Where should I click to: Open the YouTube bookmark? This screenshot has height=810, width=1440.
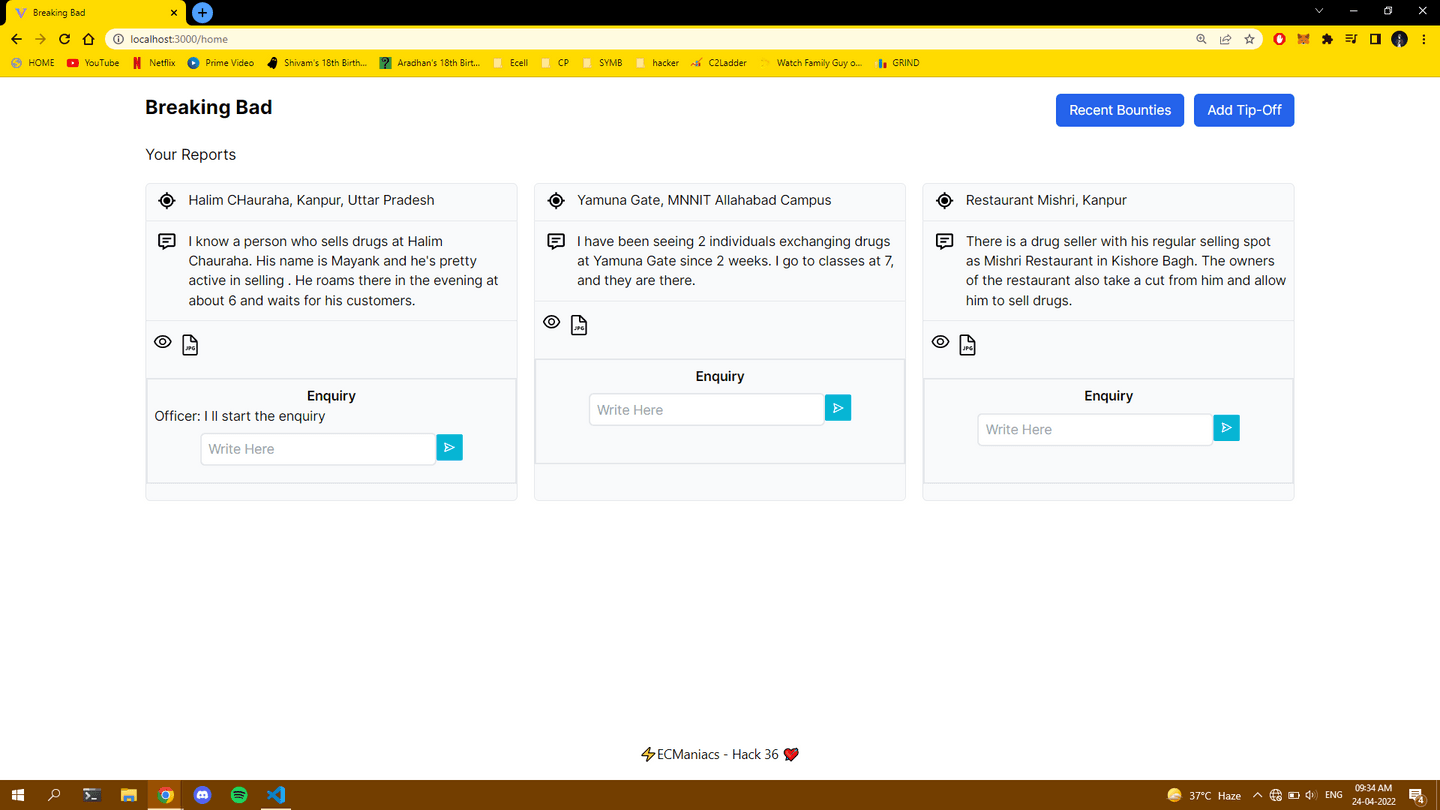point(93,63)
